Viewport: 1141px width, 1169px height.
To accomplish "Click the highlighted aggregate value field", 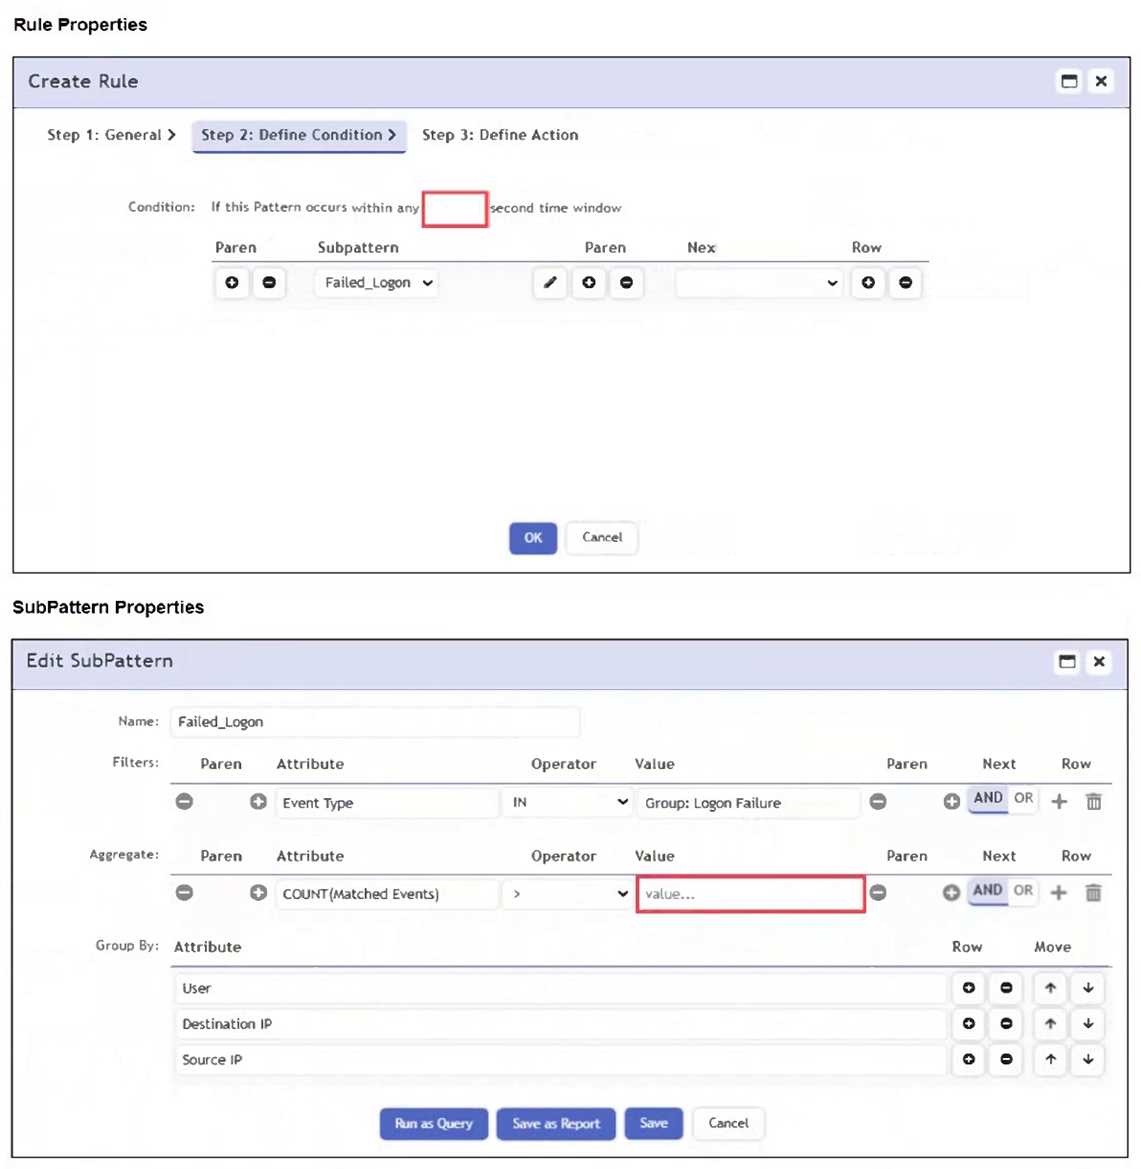I will coord(749,894).
